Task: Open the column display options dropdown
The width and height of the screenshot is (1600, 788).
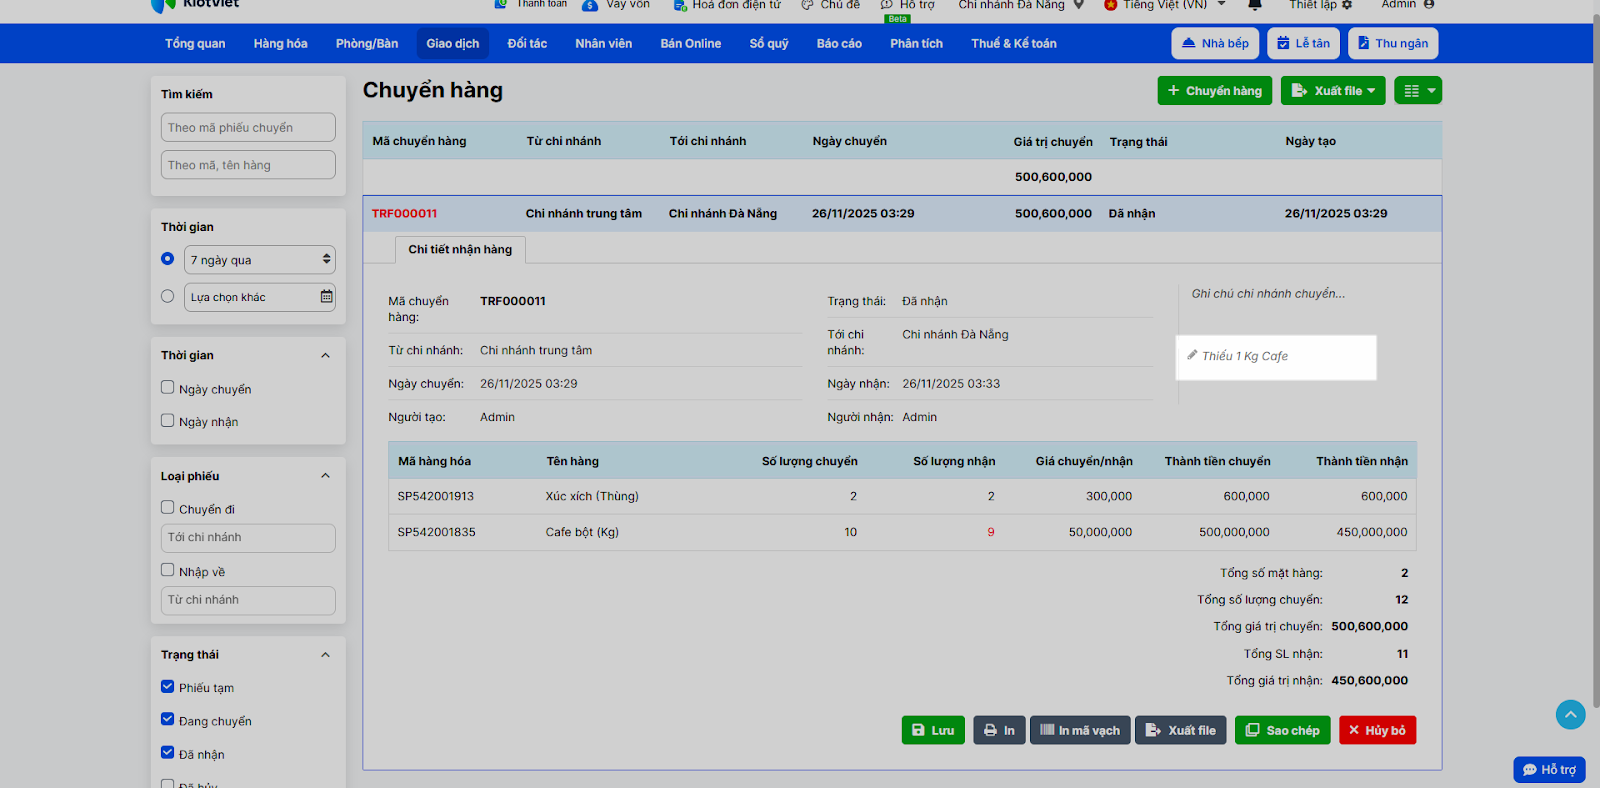Action: tap(1418, 91)
